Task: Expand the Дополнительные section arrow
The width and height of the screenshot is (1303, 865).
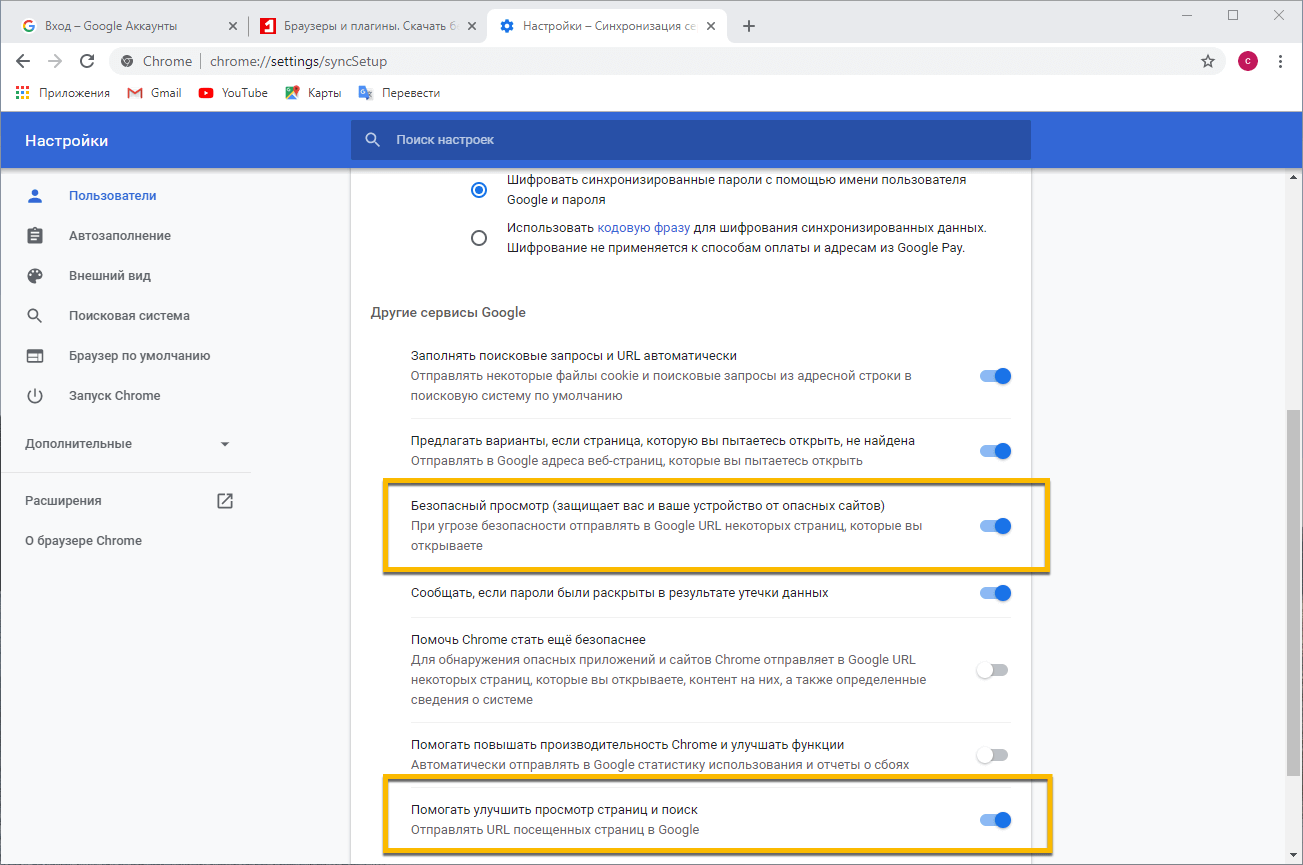Action: 225,444
